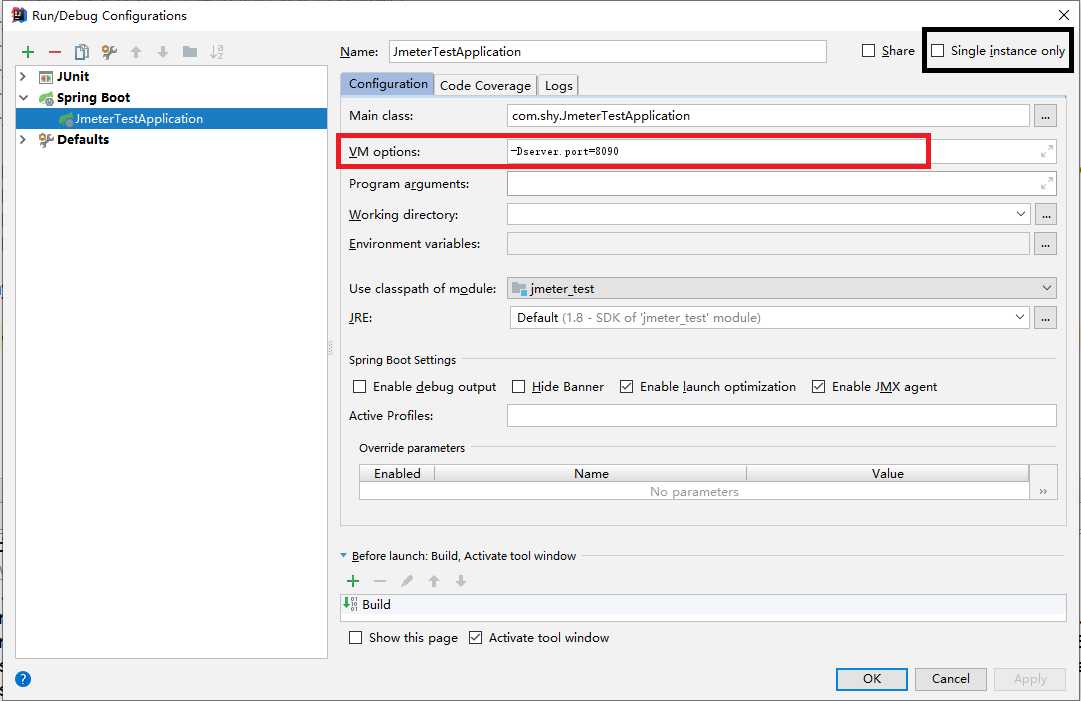
Task: Create a new folder for configurations
Action: (x=189, y=51)
